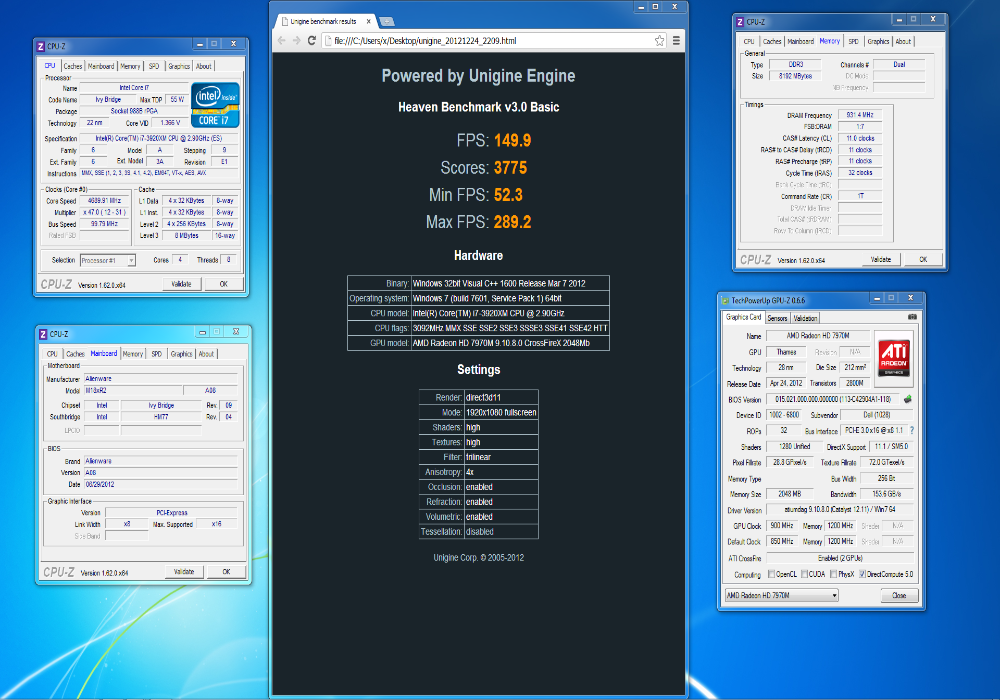Open the Processor #1 selection dropdown

click(108, 260)
